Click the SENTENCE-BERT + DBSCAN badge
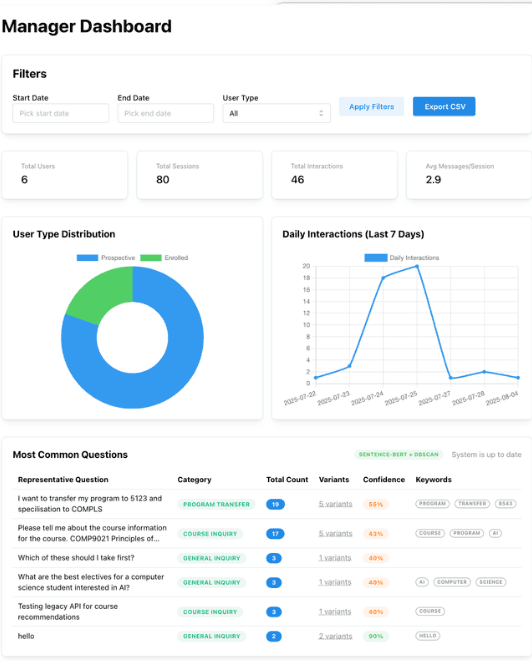Image resolution: width=532 pixels, height=661 pixels. (398, 454)
